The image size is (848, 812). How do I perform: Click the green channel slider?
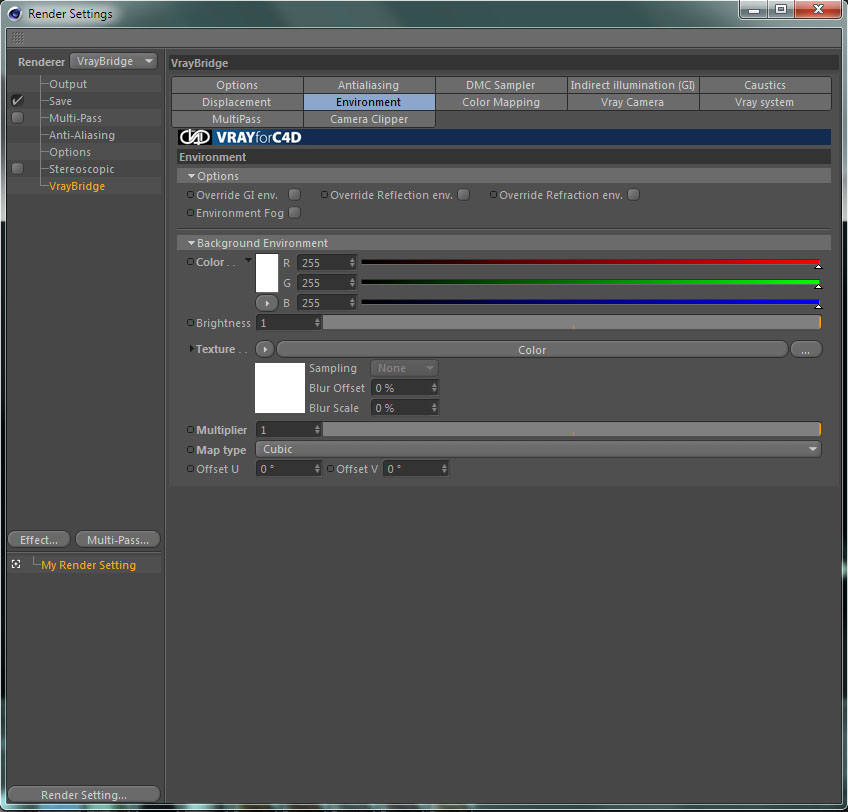(x=591, y=282)
